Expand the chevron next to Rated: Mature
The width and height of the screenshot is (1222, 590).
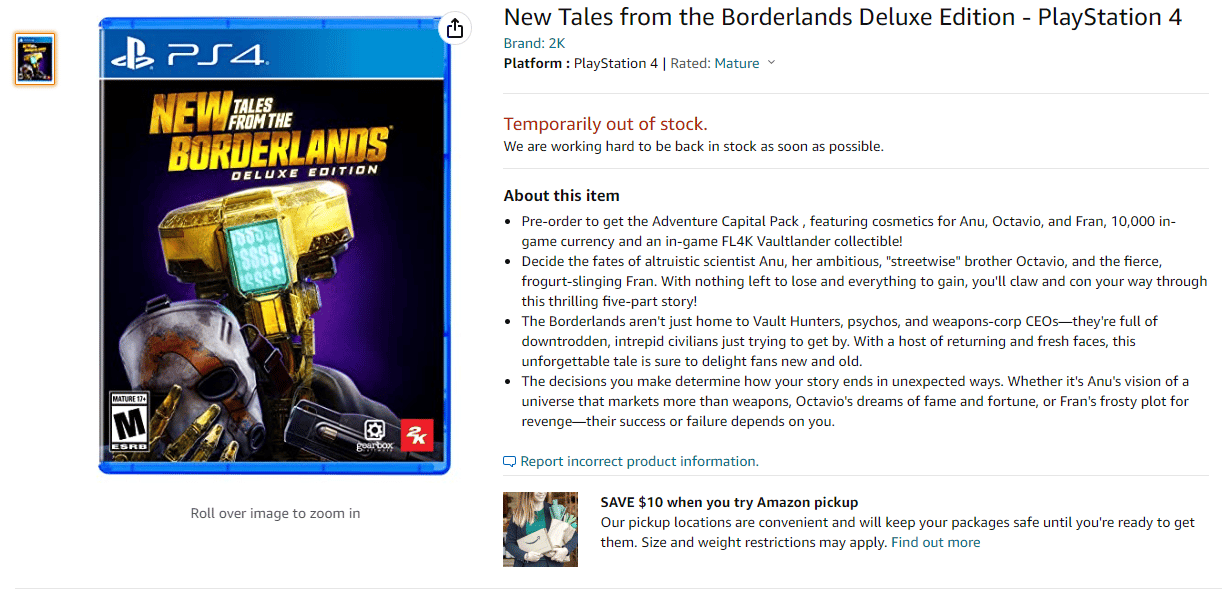771,63
